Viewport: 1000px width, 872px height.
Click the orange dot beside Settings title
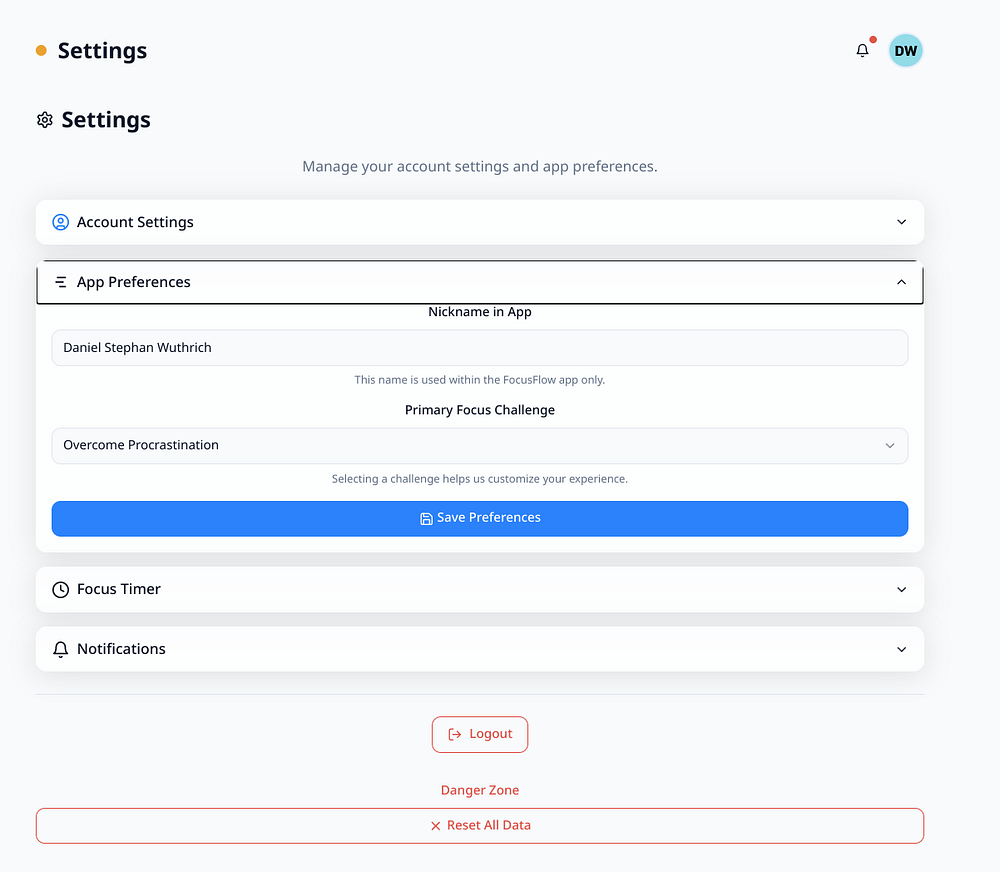pyautogui.click(x=41, y=50)
